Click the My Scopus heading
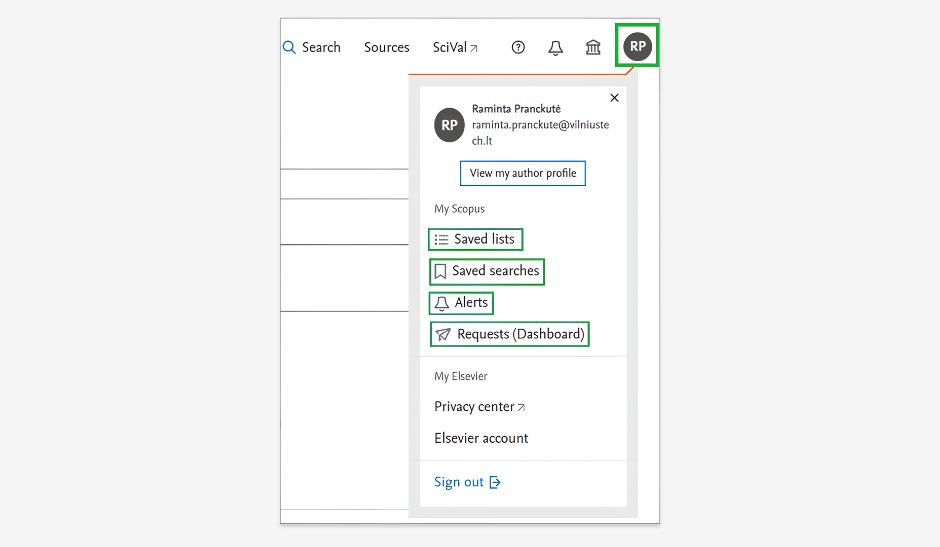The width and height of the screenshot is (940, 547). pos(459,209)
